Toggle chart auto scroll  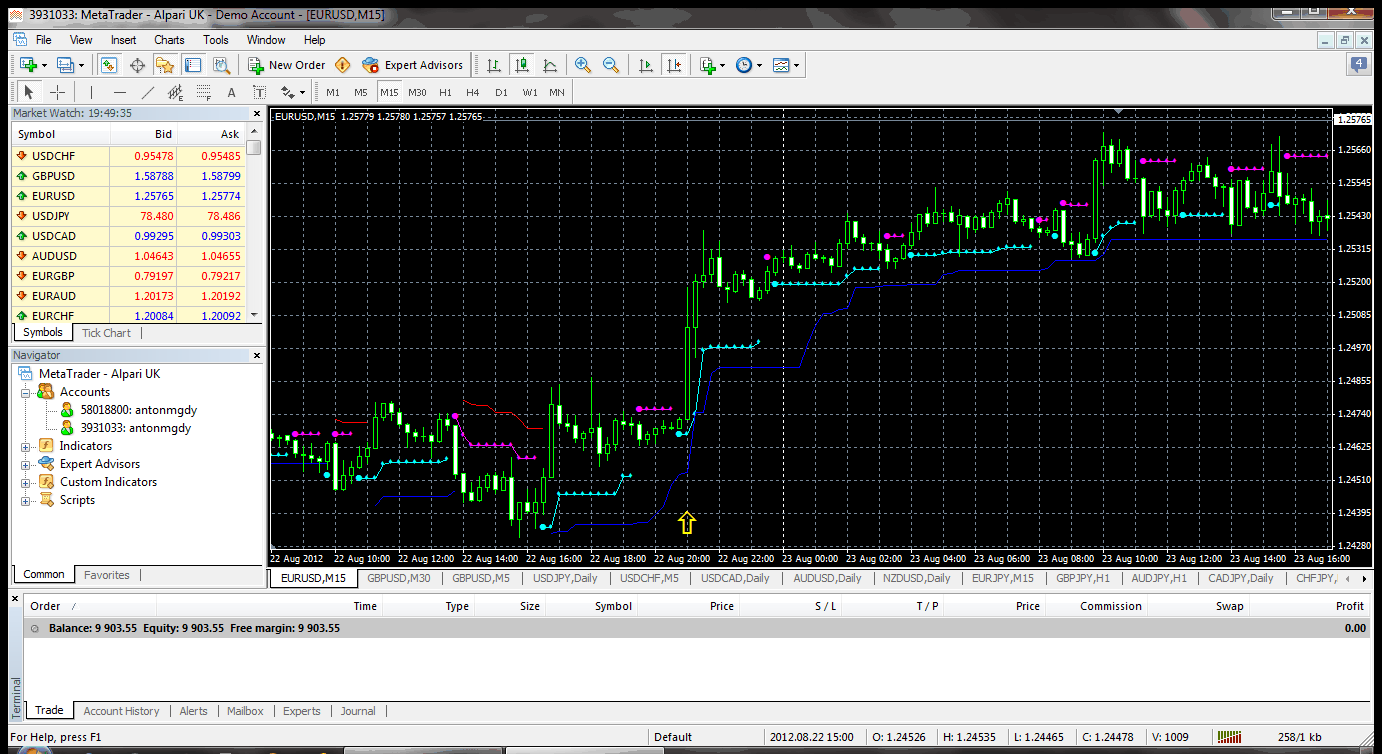pyautogui.click(x=645, y=65)
